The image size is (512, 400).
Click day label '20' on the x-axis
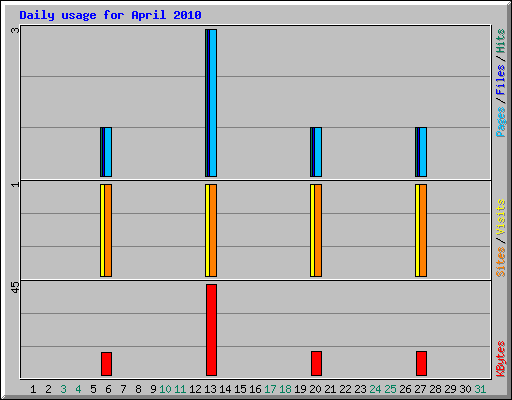315,389
